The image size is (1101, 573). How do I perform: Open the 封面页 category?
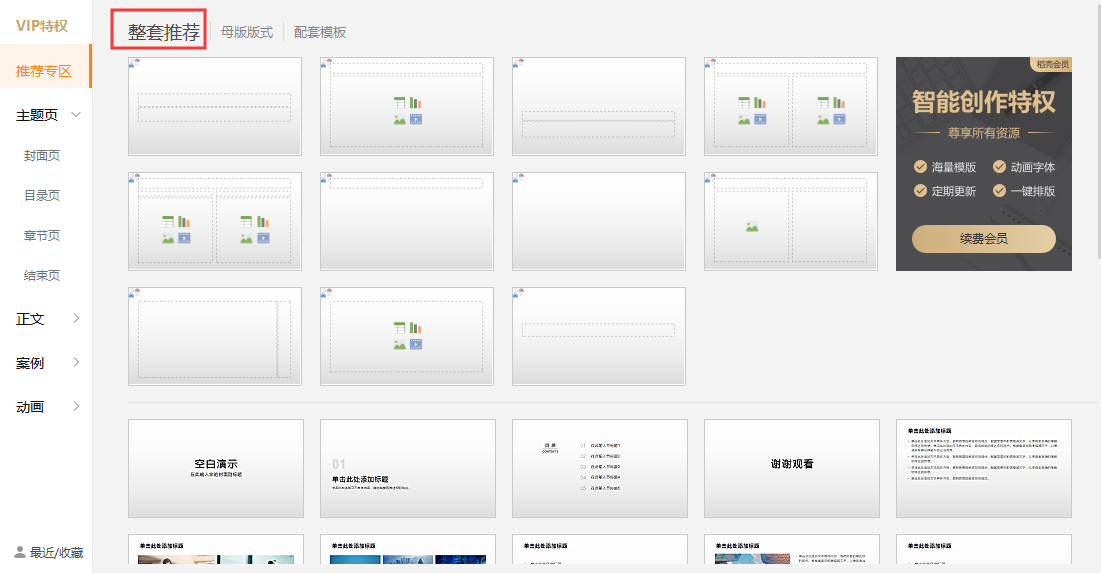[42, 155]
